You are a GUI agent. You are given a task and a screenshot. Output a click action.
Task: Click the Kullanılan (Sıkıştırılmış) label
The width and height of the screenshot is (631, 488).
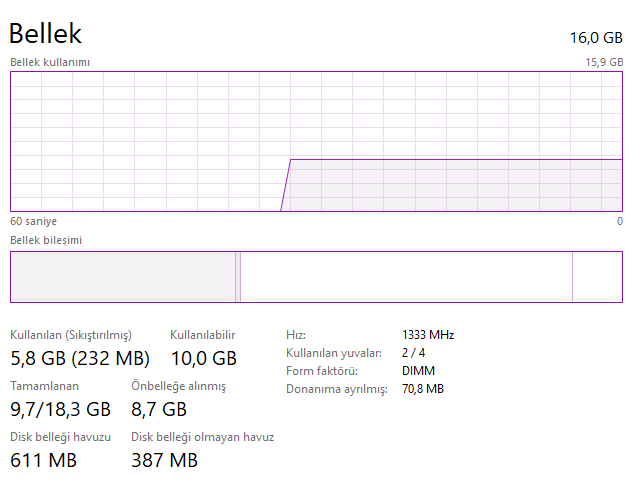70,335
